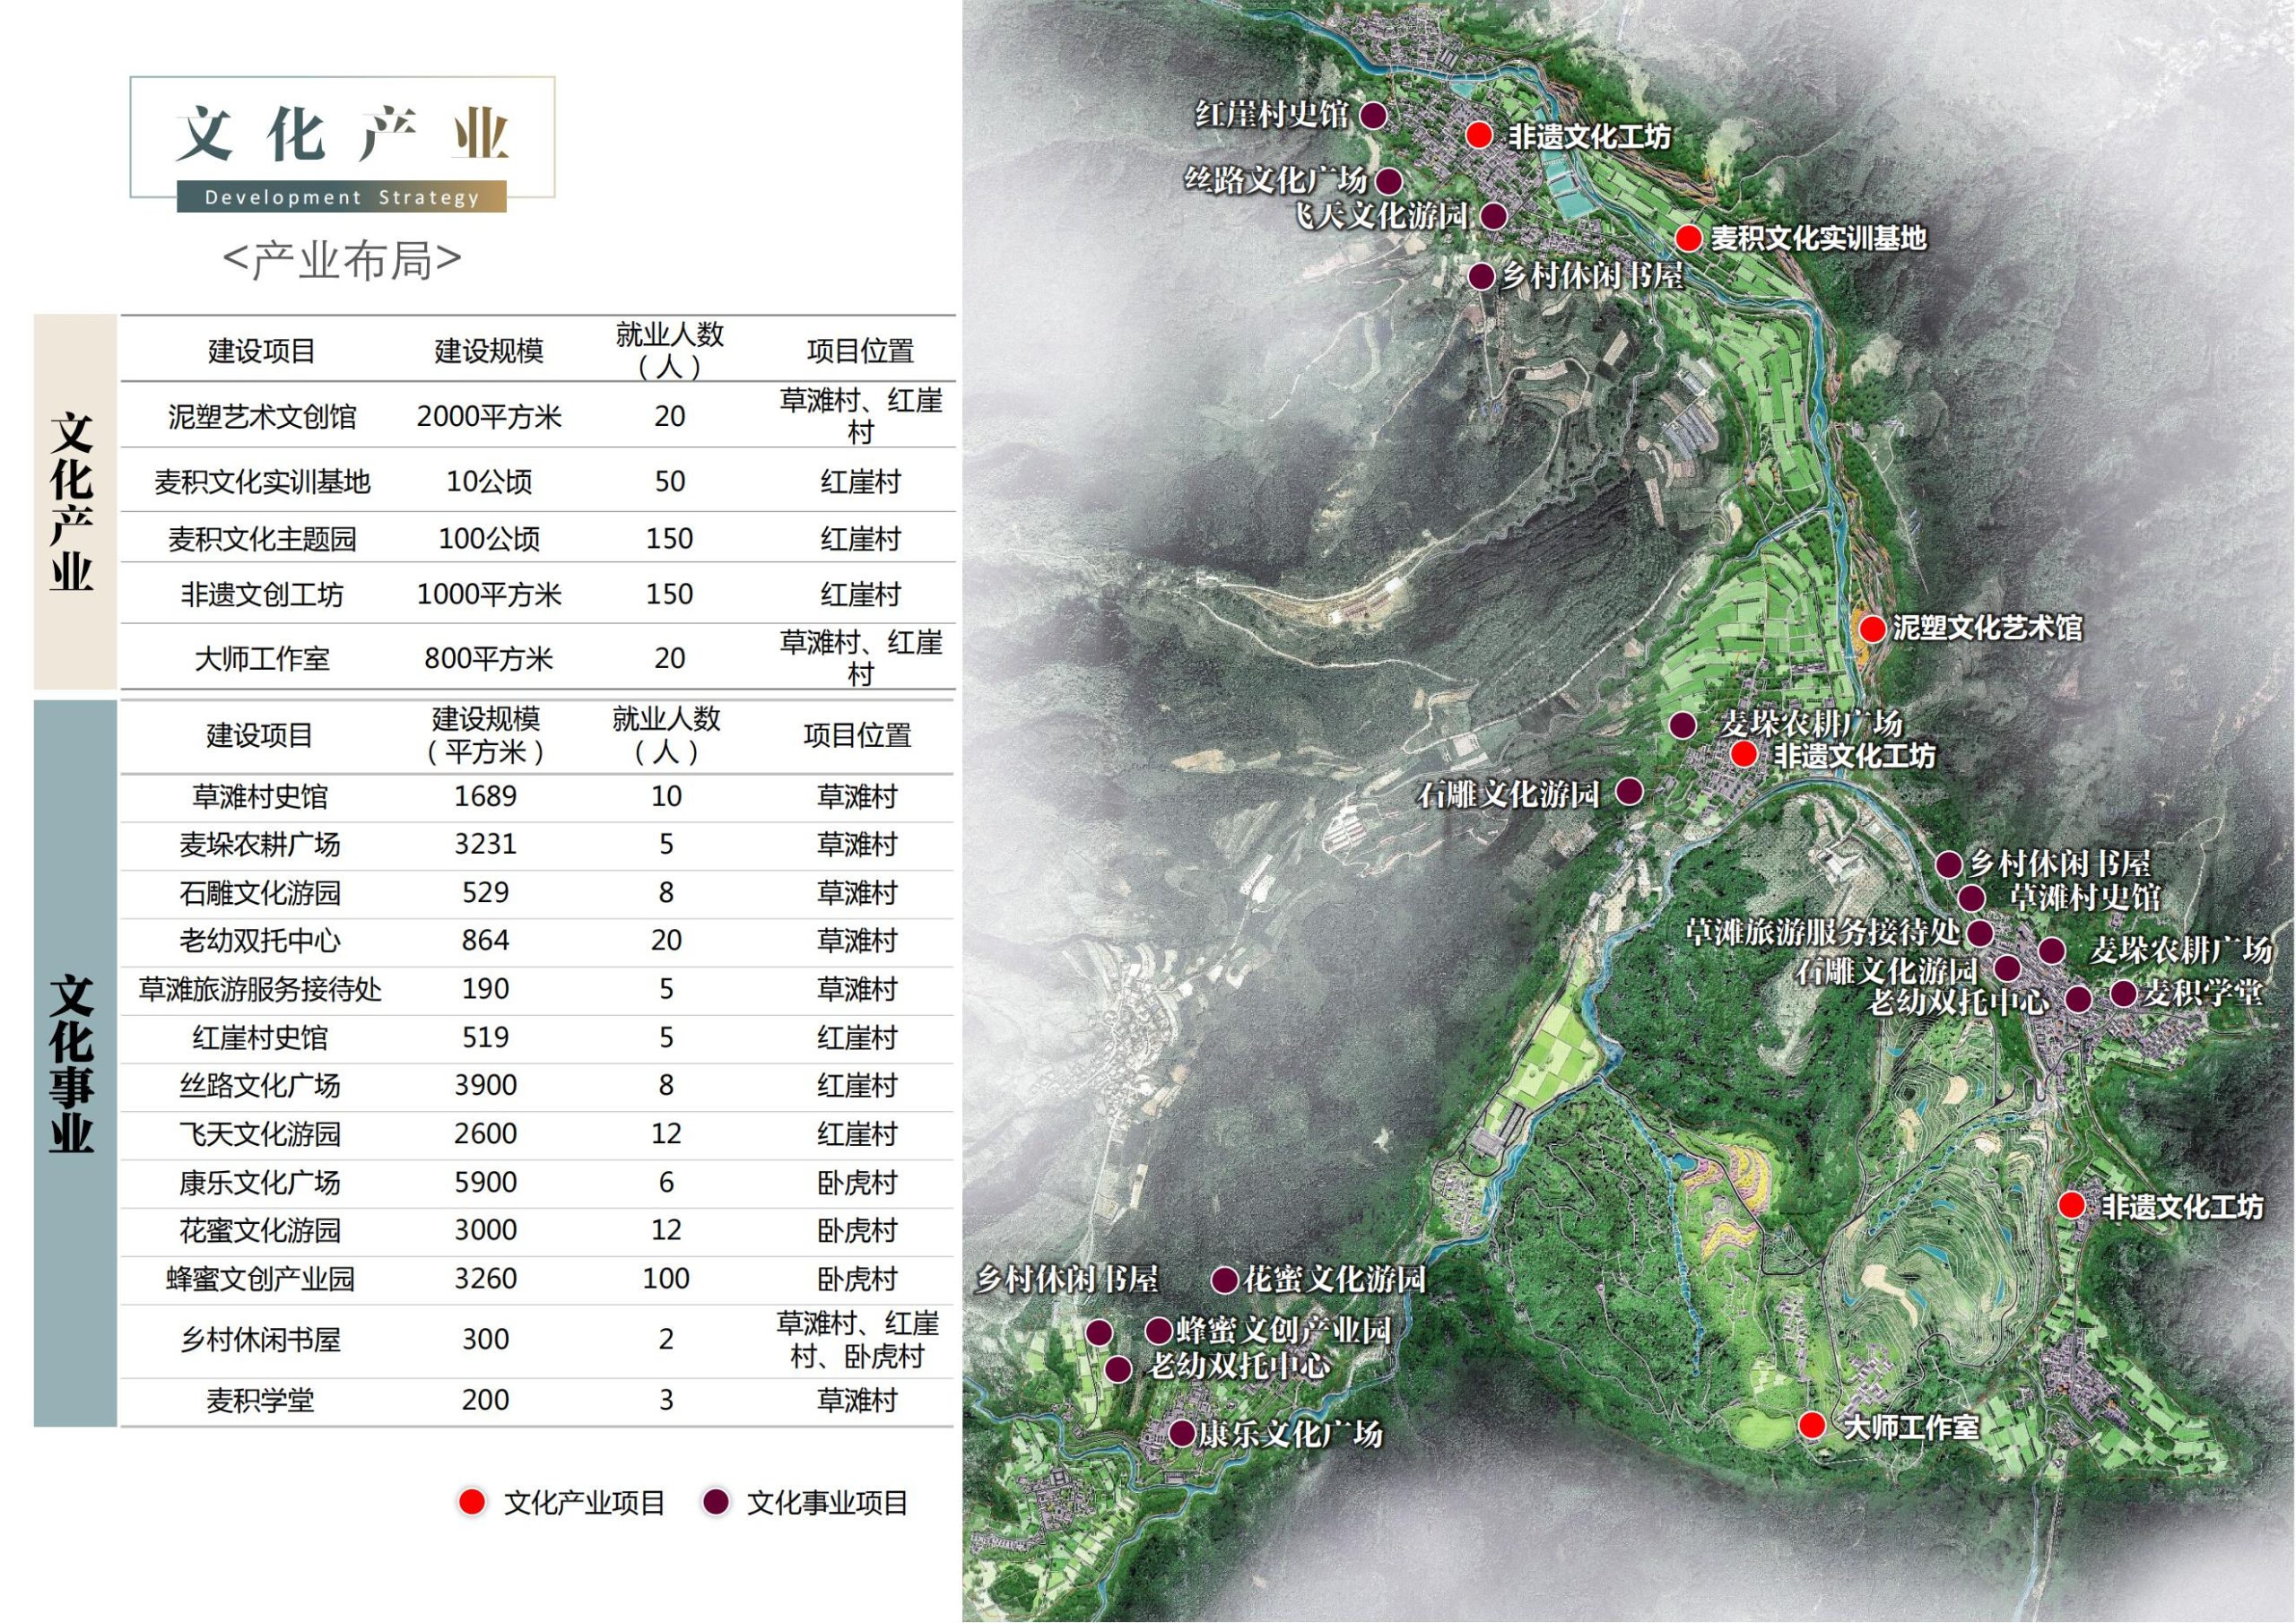Click the 飞天文化游园 marker dot
This screenshot has height=1623, width=2296.
pos(1493,216)
